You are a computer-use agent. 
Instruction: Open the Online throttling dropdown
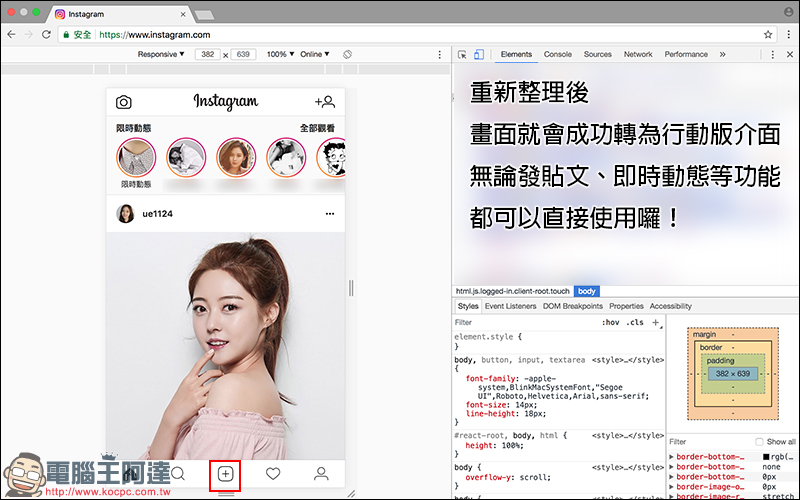pos(315,54)
